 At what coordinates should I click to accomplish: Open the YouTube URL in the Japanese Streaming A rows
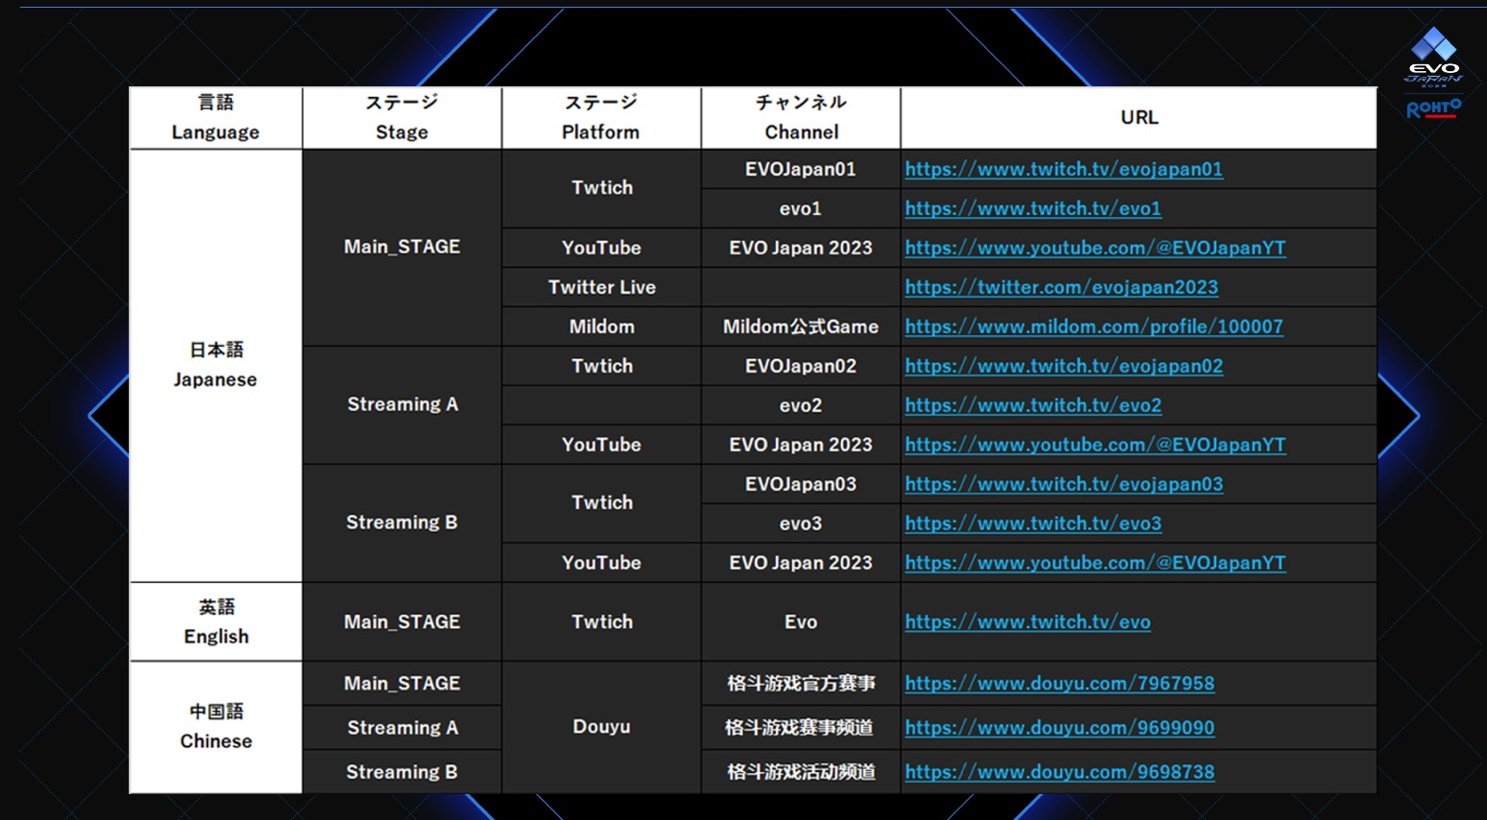tap(1095, 444)
